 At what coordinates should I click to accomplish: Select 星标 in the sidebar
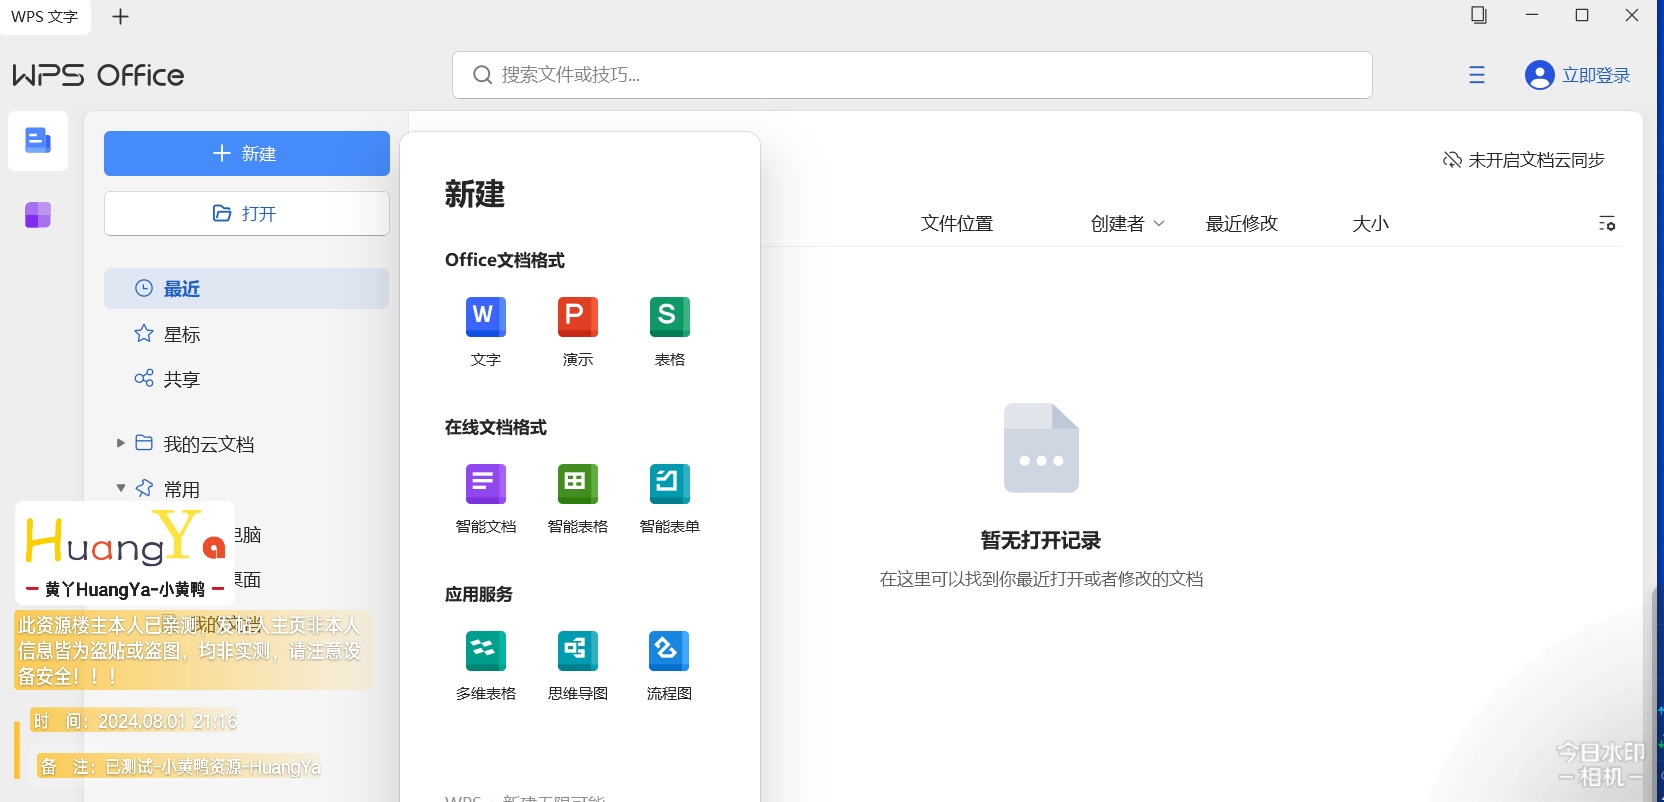point(181,334)
